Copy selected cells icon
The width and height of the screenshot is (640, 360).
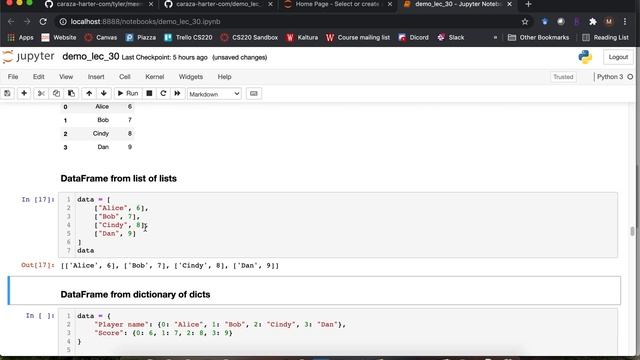pyautogui.click(x=56, y=93)
